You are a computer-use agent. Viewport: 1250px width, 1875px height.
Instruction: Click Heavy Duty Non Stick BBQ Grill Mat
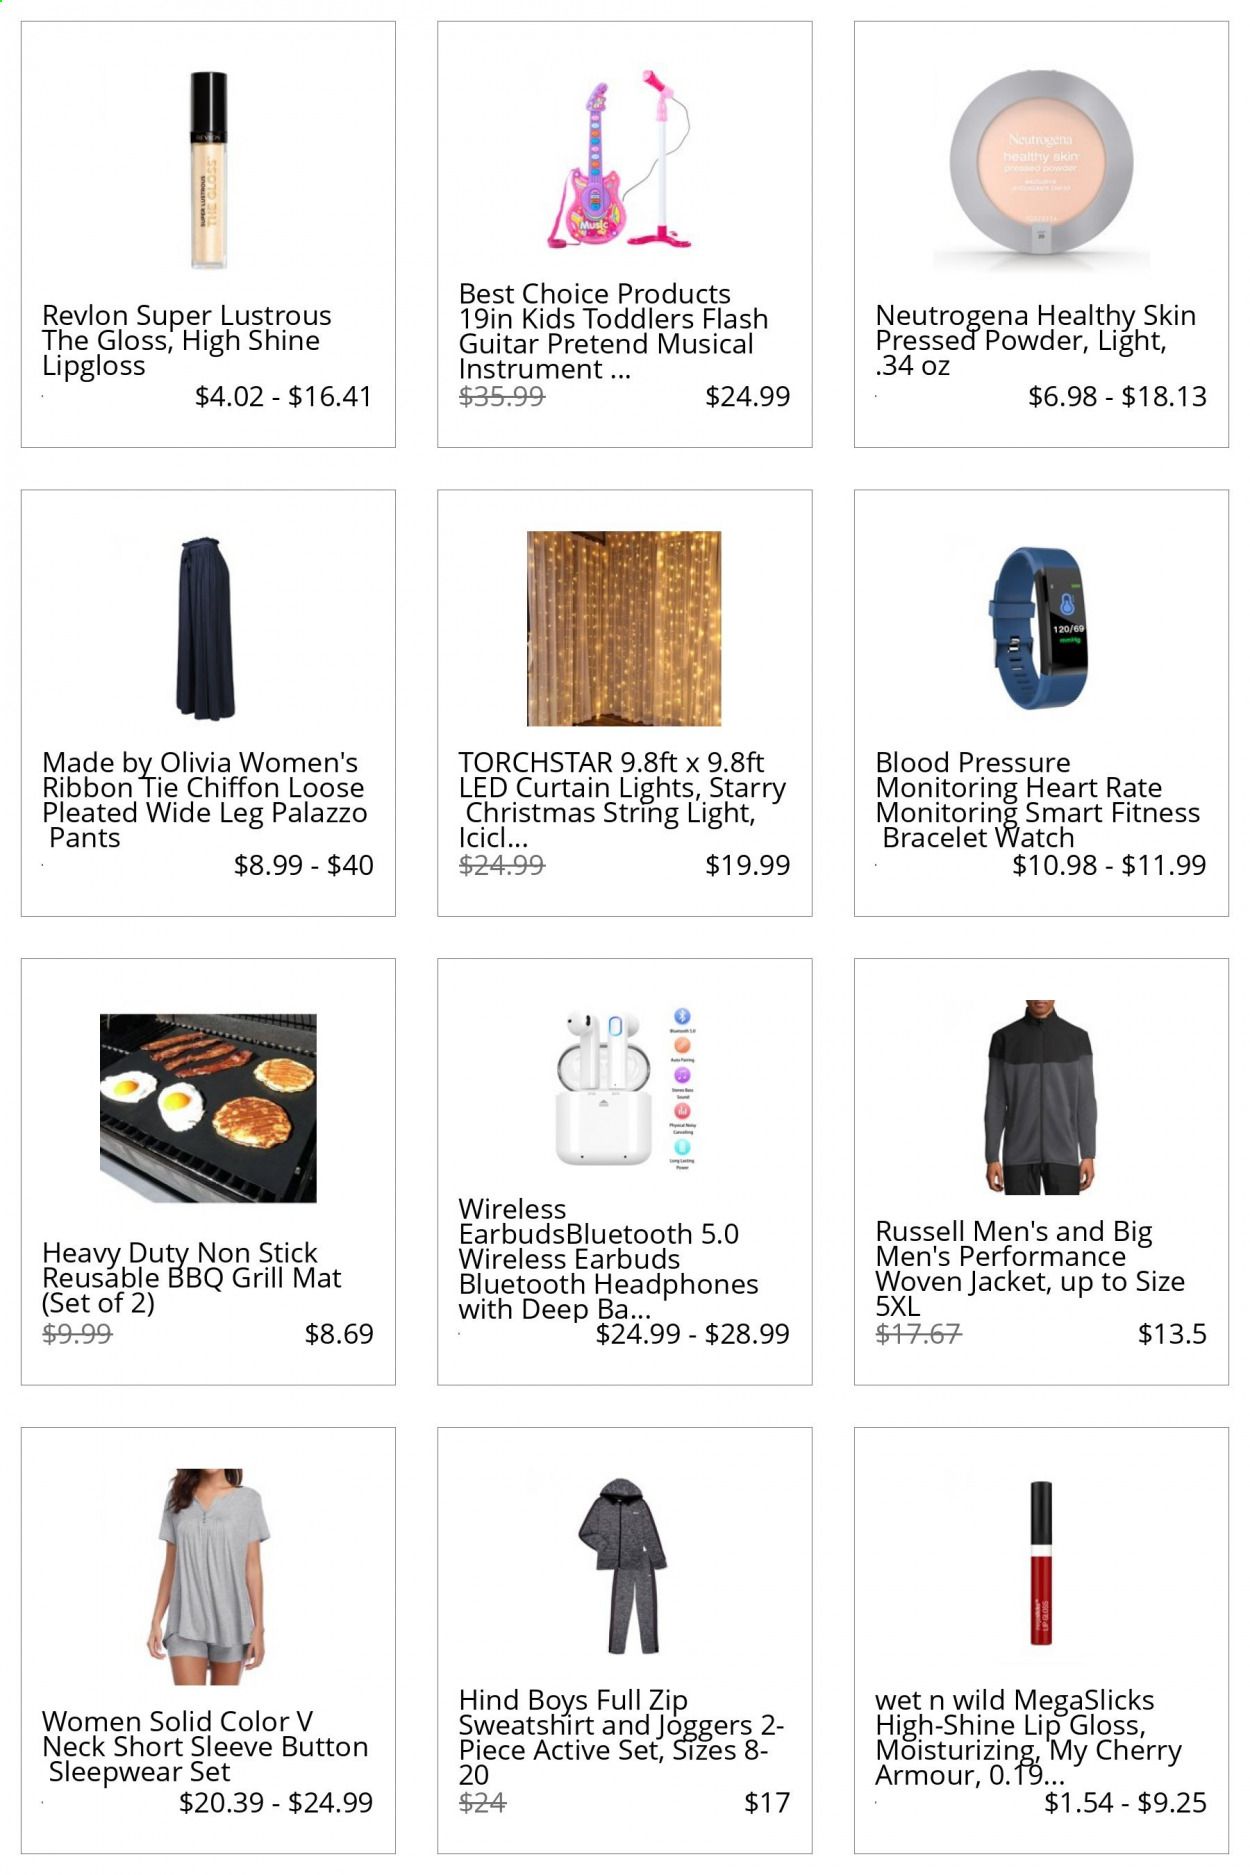coord(192,1278)
